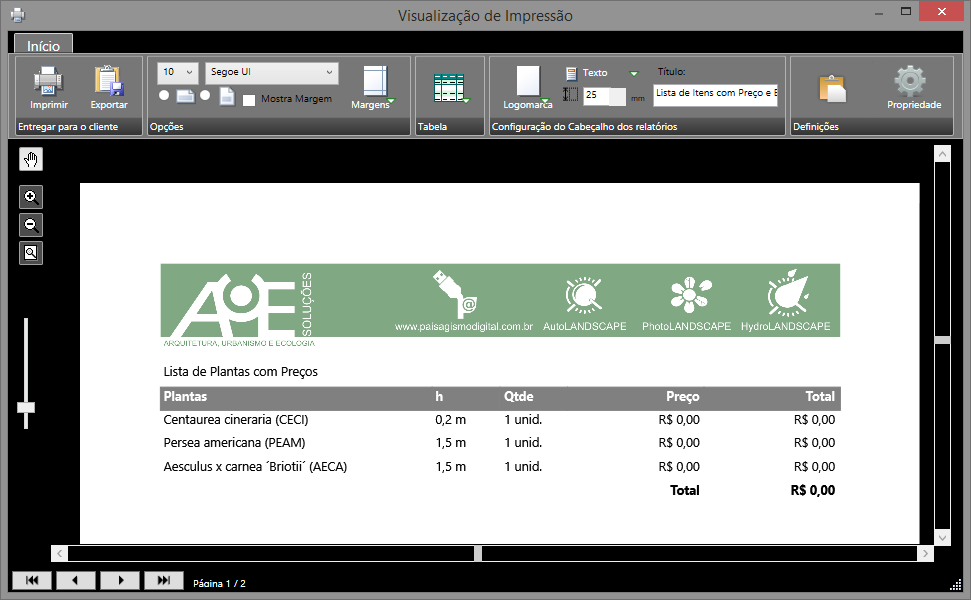The image size is (971, 600).
Task: Enable the Mostra Margem checkbox
Action: click(249, 99)
